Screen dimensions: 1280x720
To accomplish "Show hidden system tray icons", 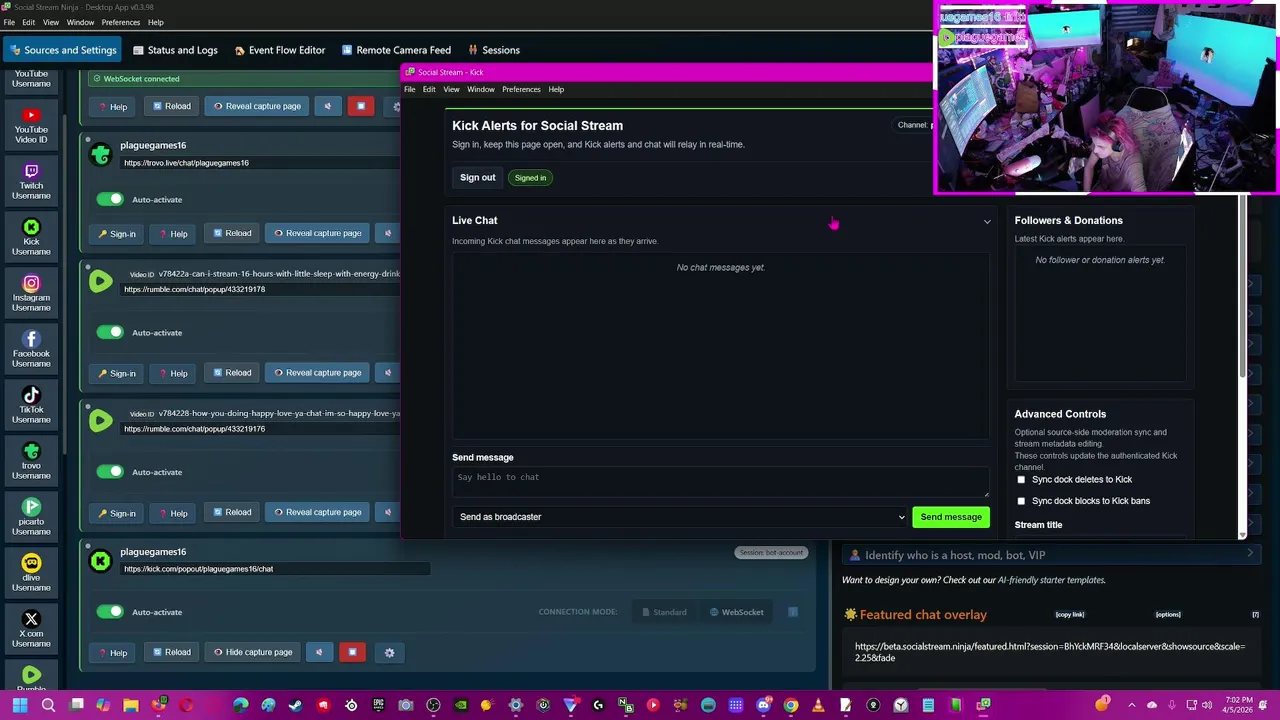I will 1131,705.
